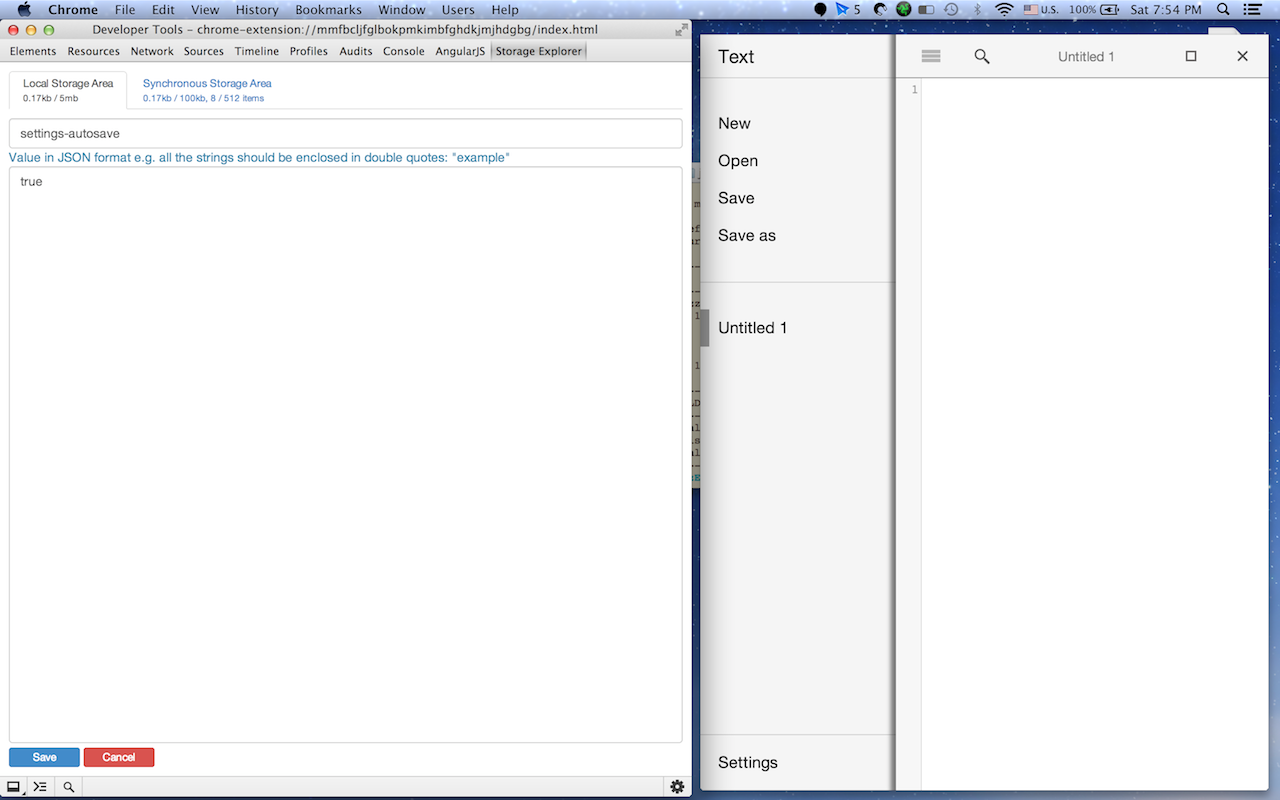1280x800 pixels.
Task: Open the Window menu
Action: pos(402,9)
